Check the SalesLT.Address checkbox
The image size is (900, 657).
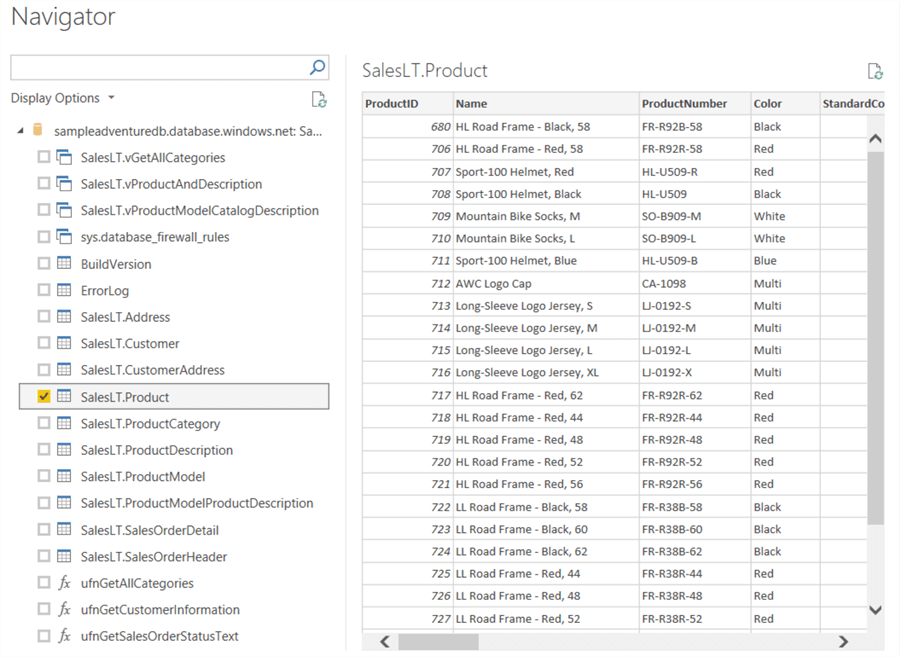coord(43,317)
